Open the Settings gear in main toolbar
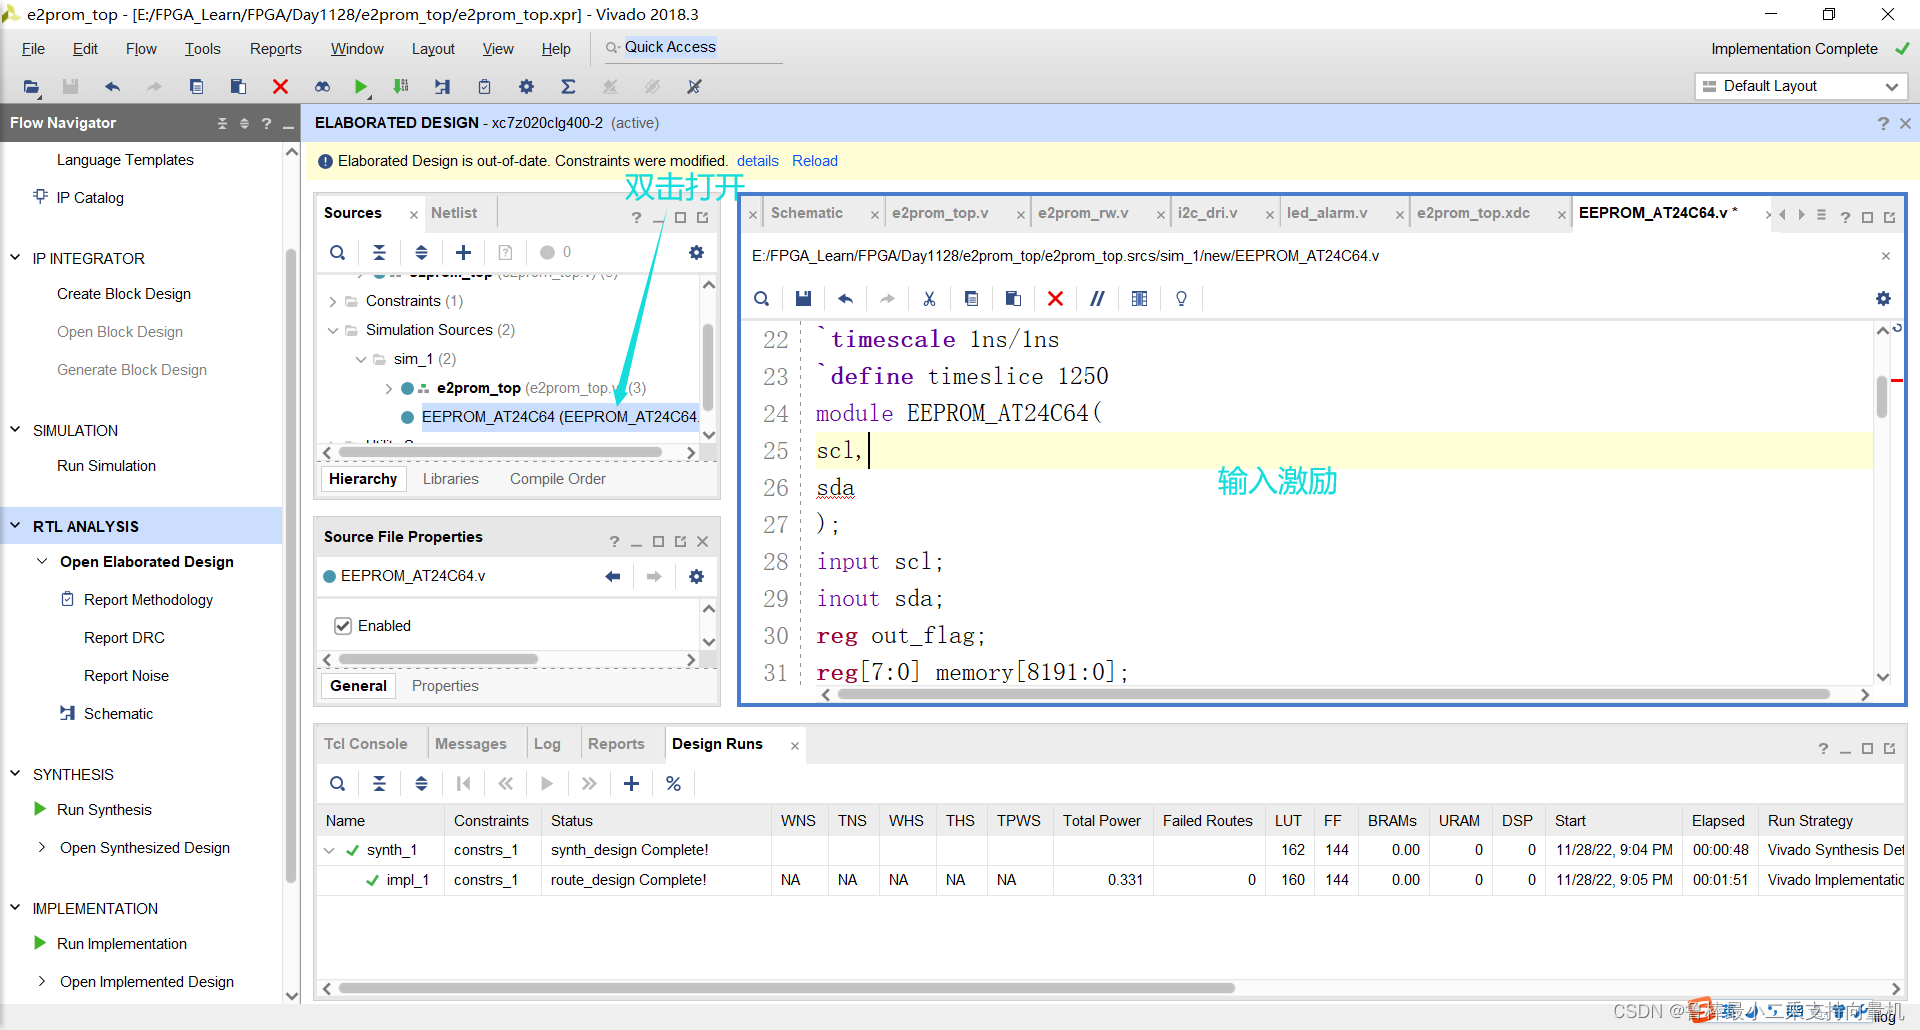 526,87
